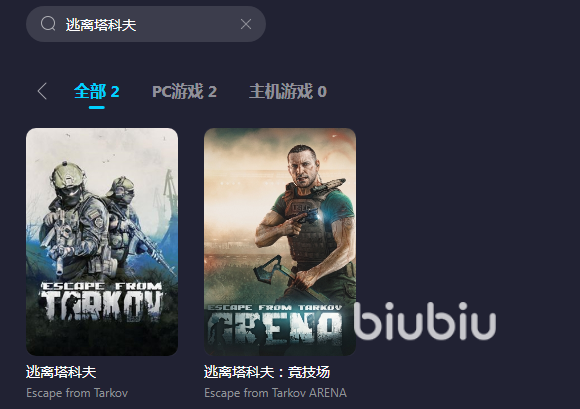Image resolution: width=580 pixels, height=409 pixels.
Task: Clear the search text with the X icon
Action: [246, 24]
